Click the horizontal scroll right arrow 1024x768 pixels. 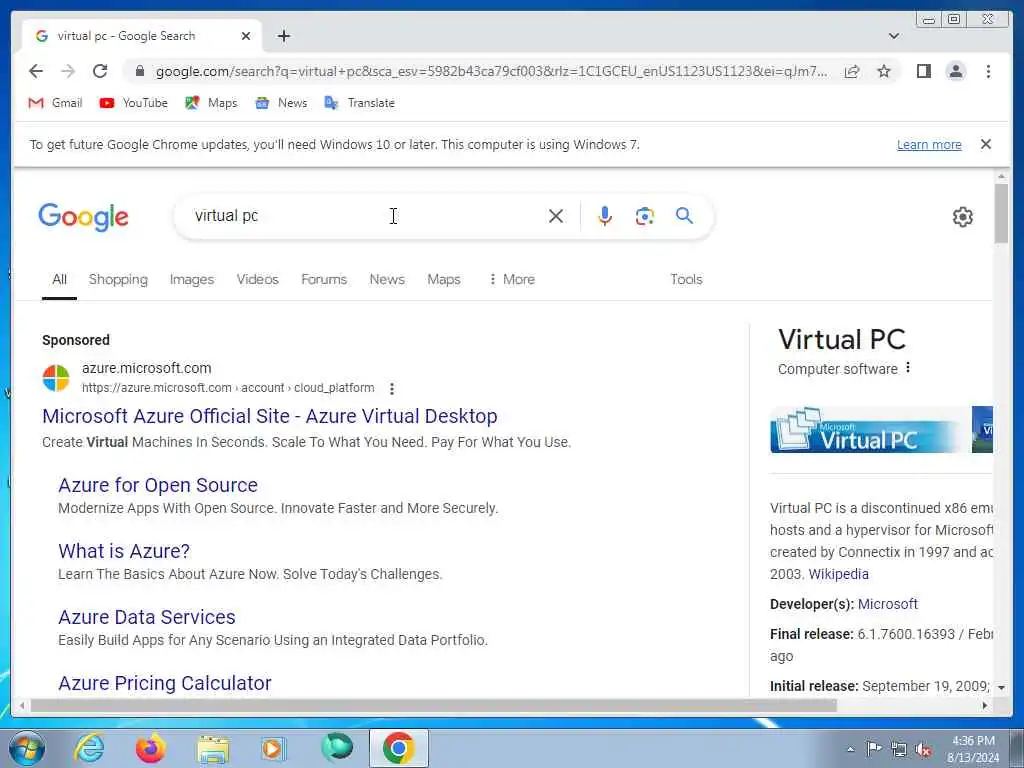click(x=985, y=705)
